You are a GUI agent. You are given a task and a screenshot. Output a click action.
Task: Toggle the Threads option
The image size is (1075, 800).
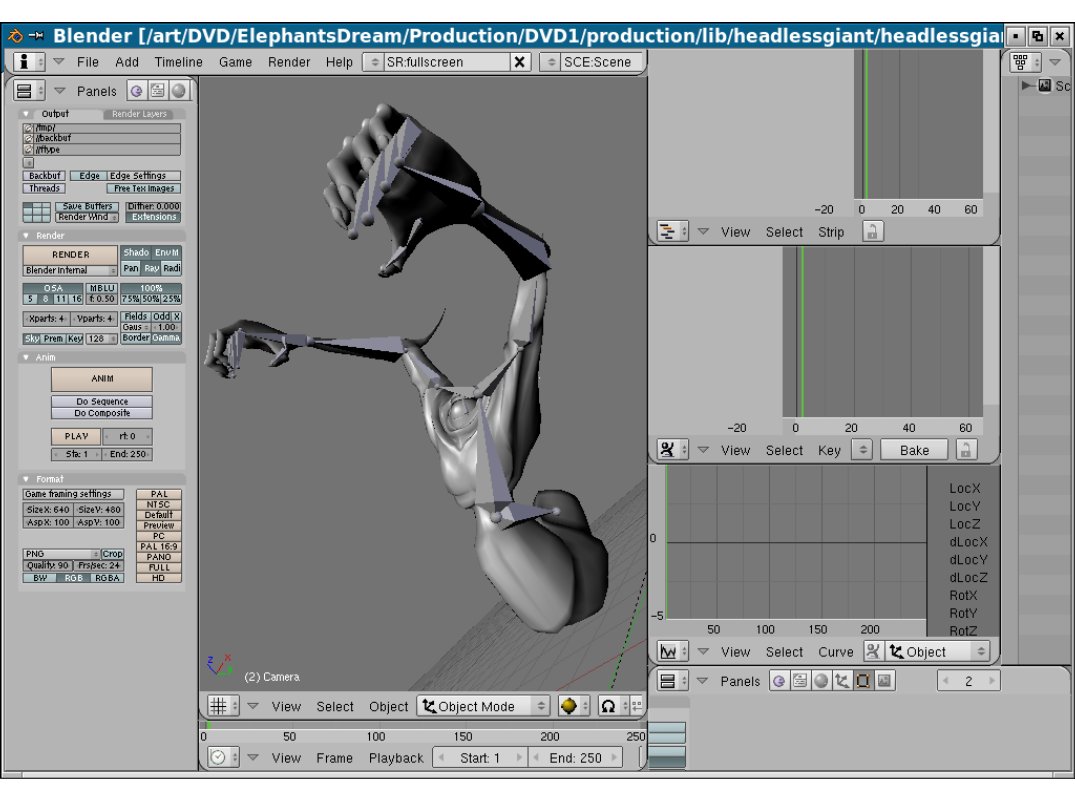pos(45,189)
